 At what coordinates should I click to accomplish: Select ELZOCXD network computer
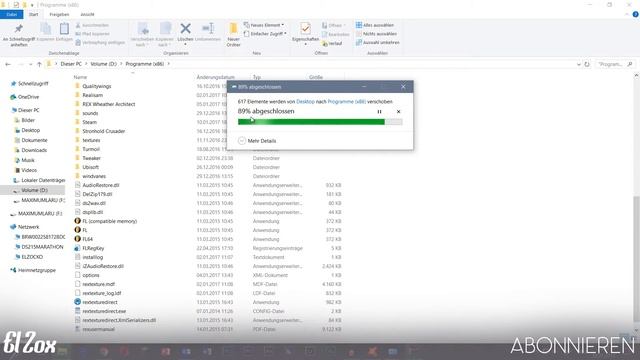pos(29,257)
